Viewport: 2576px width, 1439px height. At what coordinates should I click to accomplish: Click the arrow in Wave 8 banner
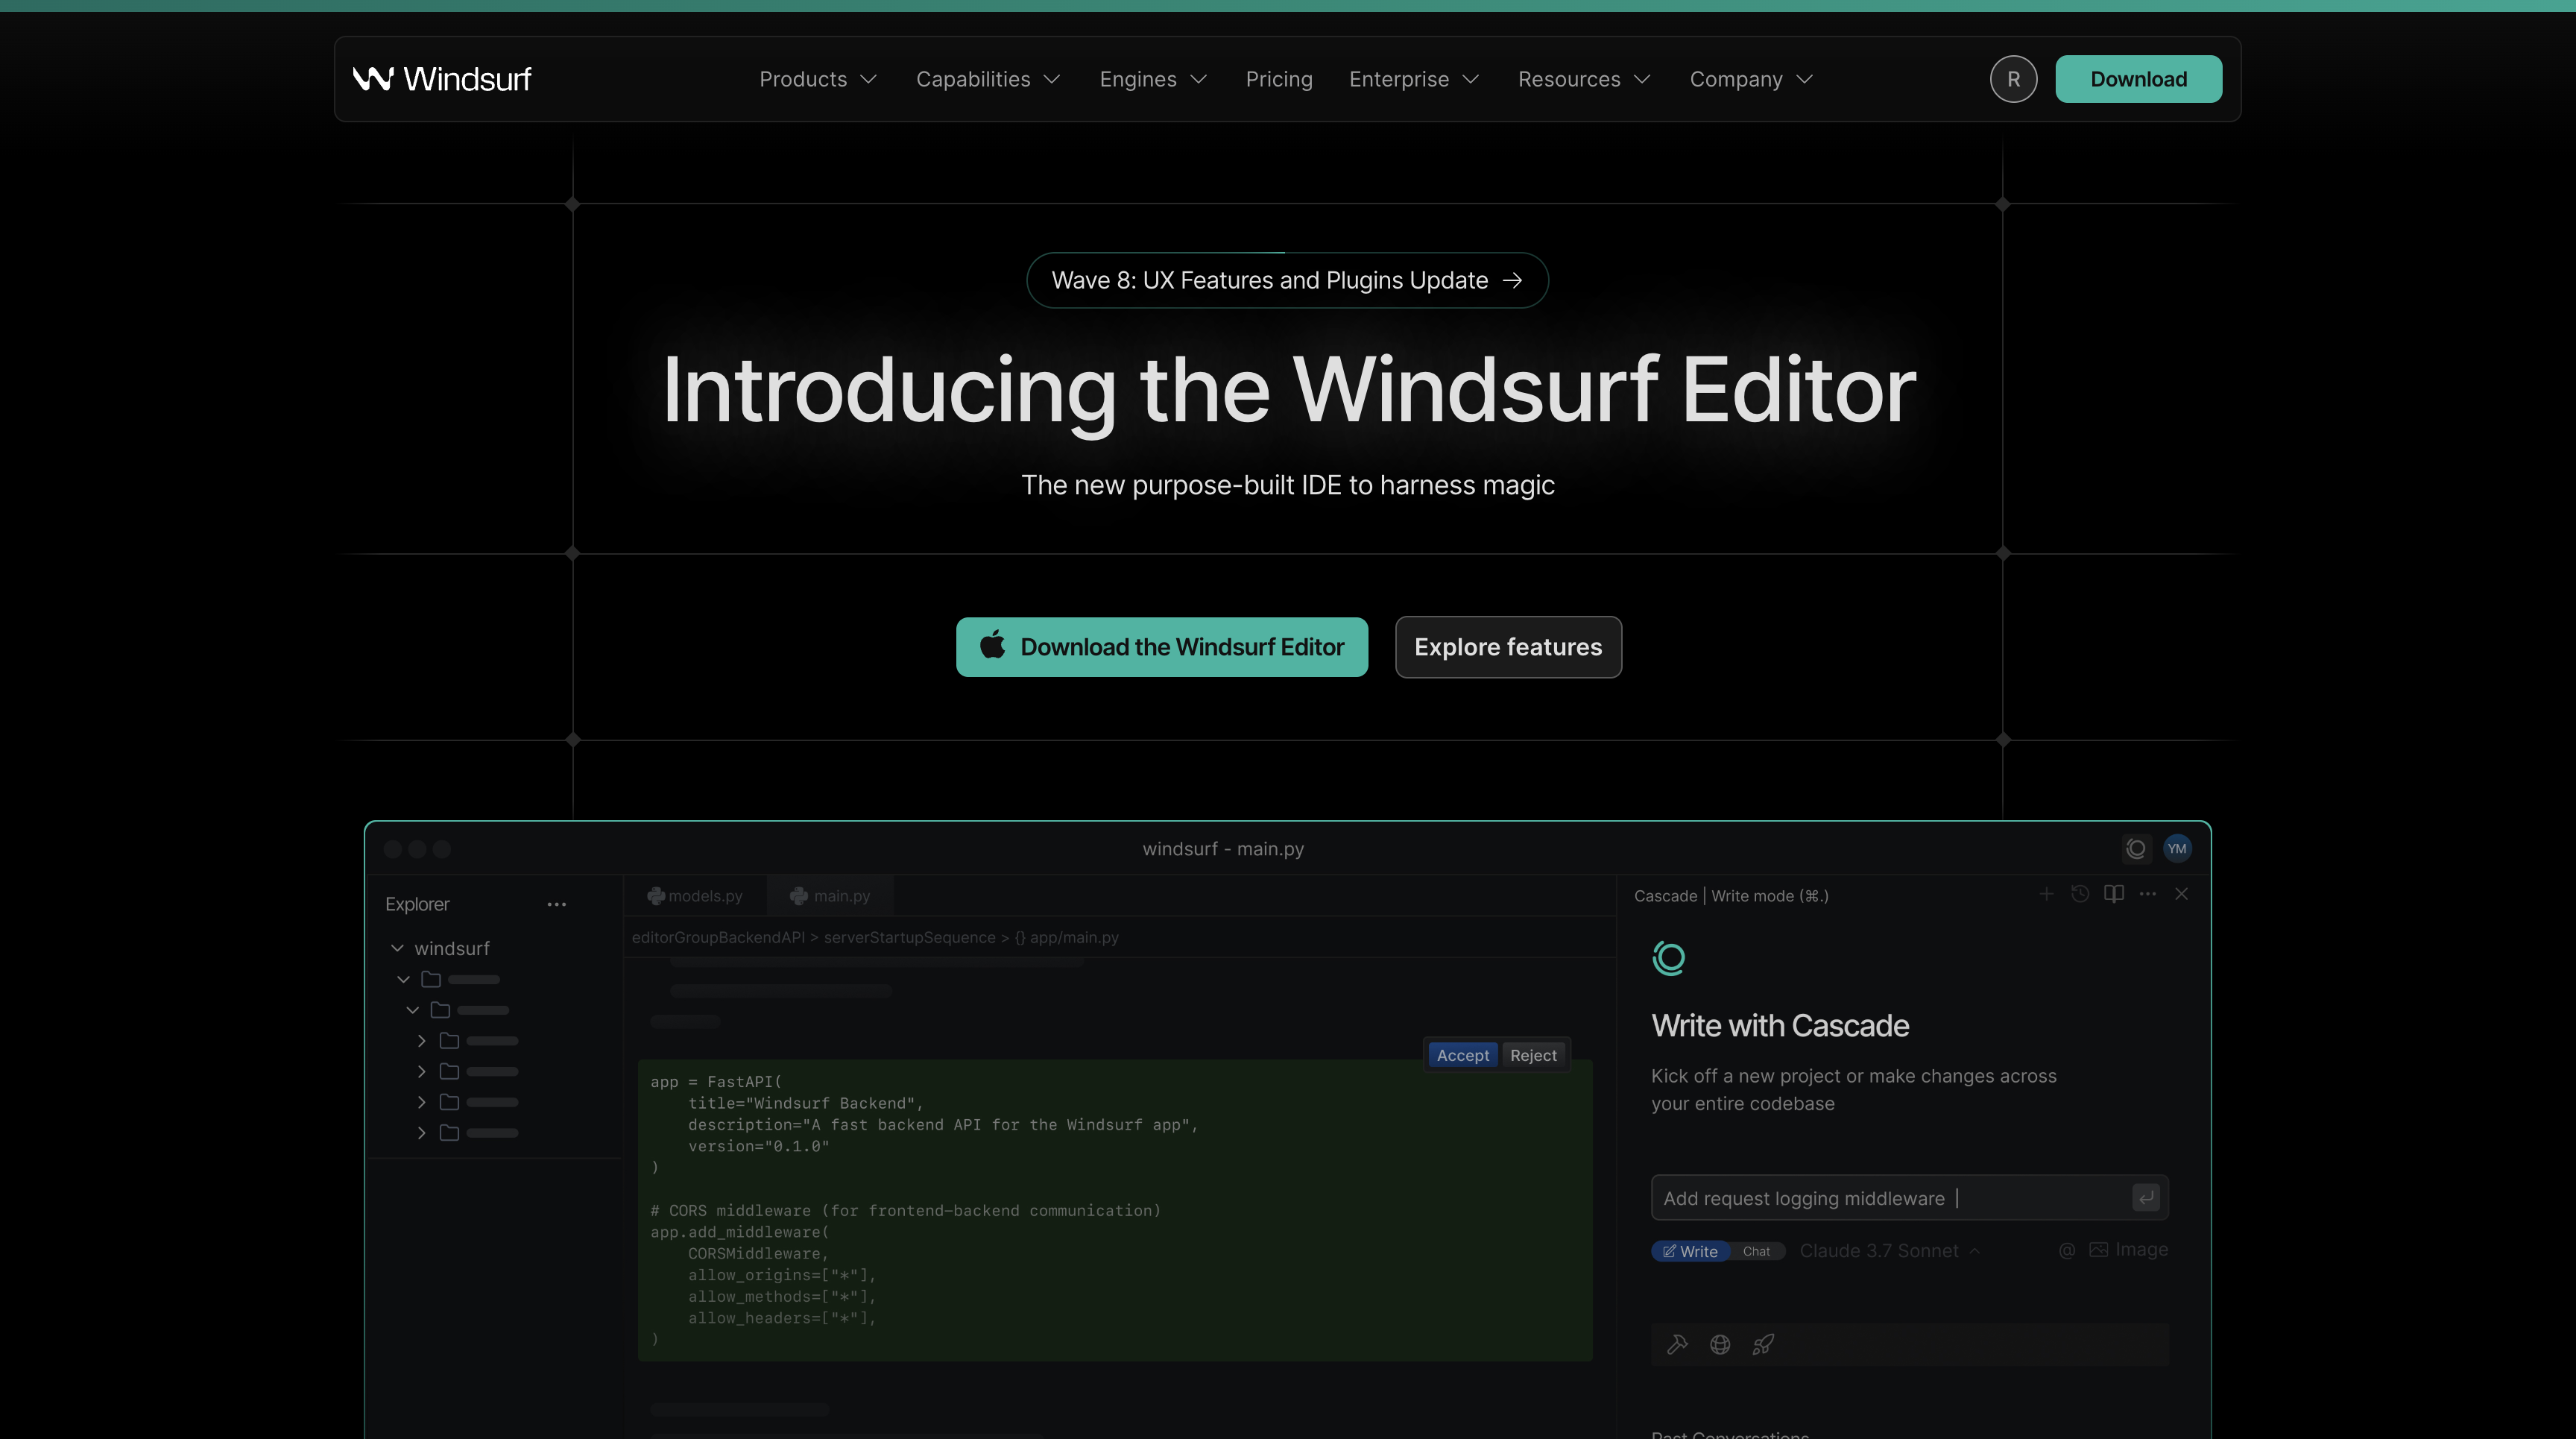pyautogui.click(x=1513, y=280)
